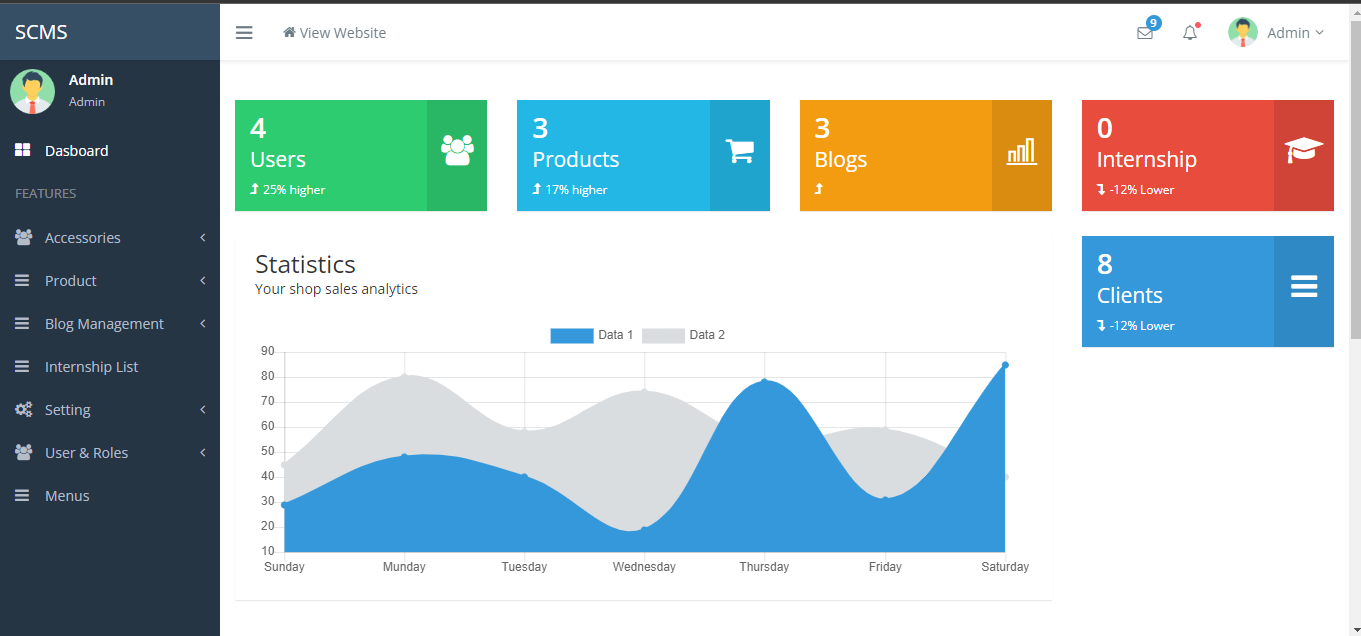Click the Clients list icon

(x=1303, y=287)
